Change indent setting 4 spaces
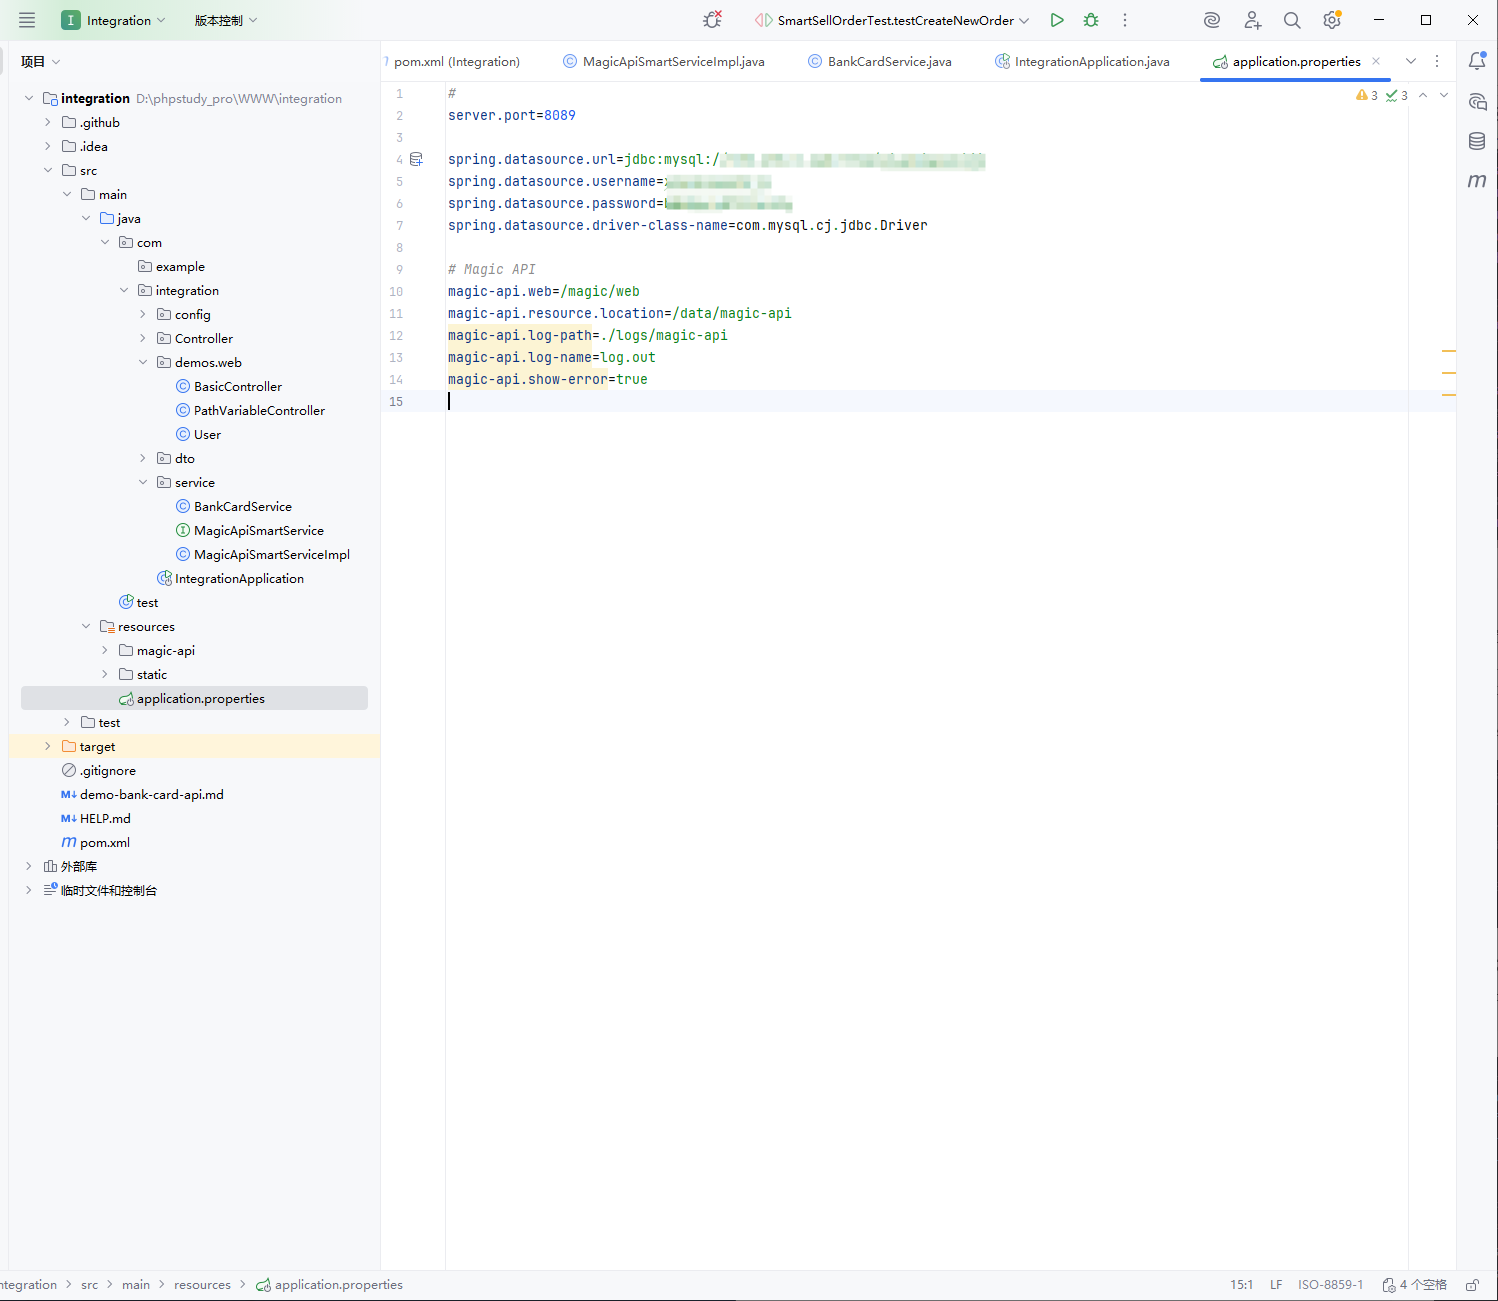The height and width of the screenshot is (1301, 1498). (x=1415, y=1285)
